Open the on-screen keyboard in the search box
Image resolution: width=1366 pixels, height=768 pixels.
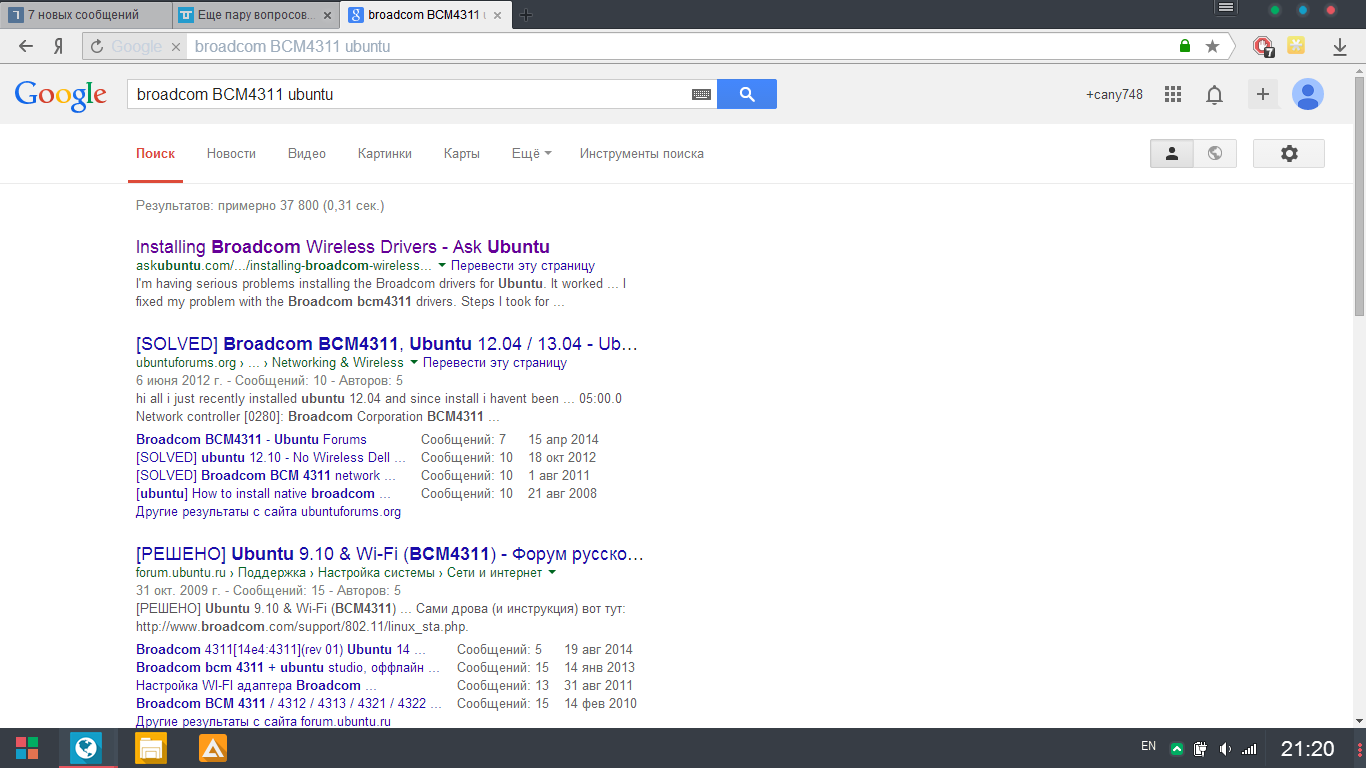701,94
